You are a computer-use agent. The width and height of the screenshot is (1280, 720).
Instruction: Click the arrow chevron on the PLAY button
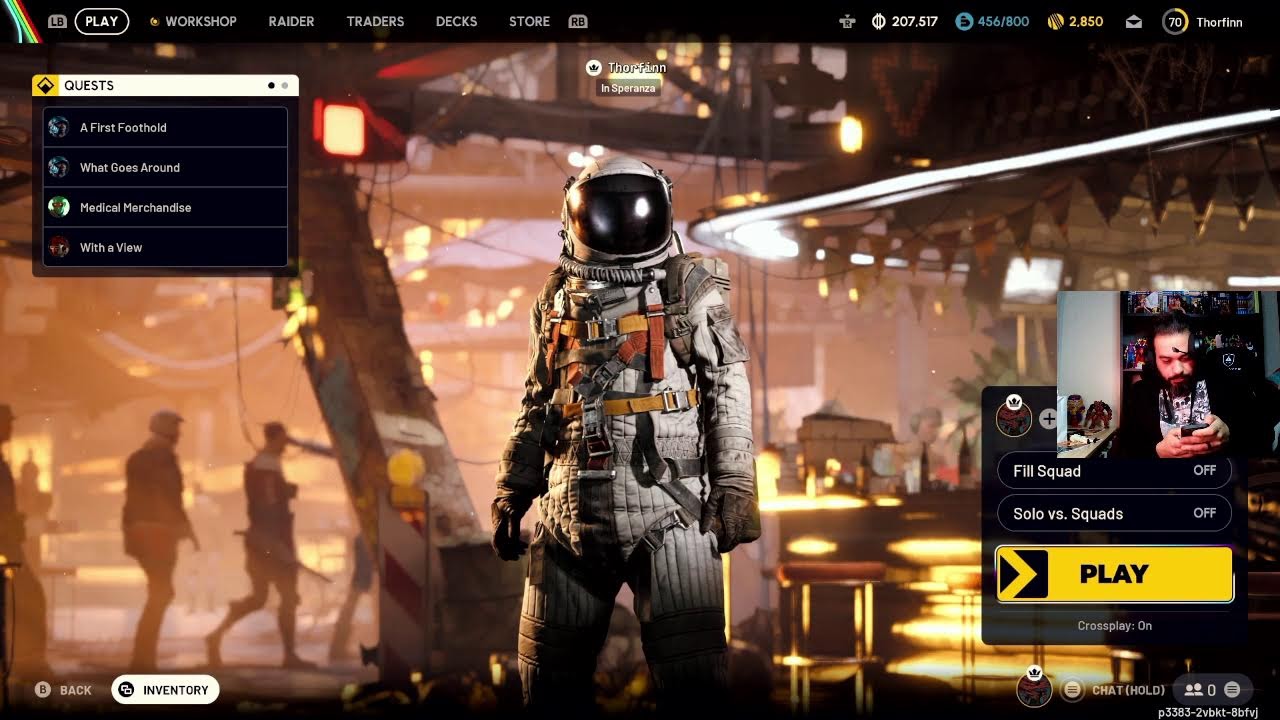[1022, 574]
